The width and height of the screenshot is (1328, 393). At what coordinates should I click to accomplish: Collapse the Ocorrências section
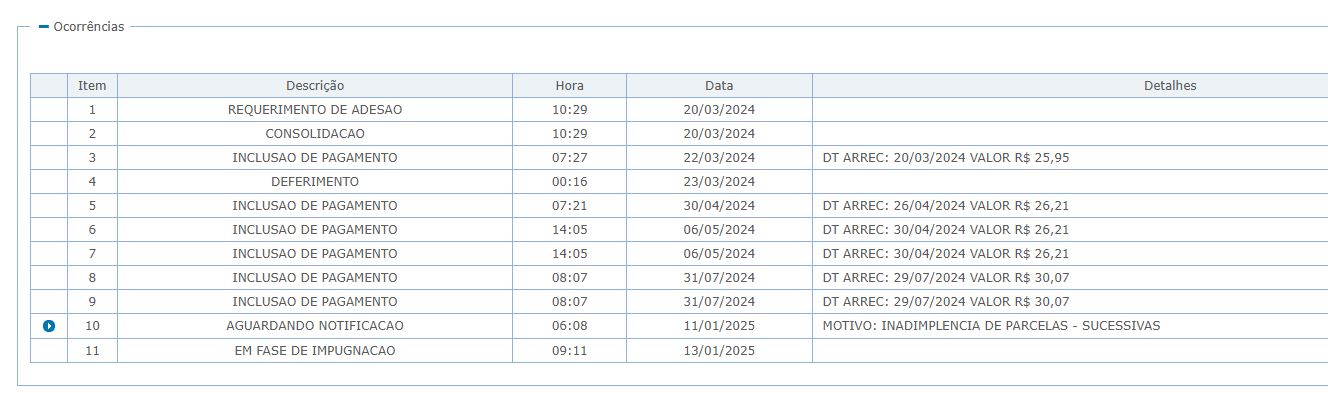coord(44,27)
